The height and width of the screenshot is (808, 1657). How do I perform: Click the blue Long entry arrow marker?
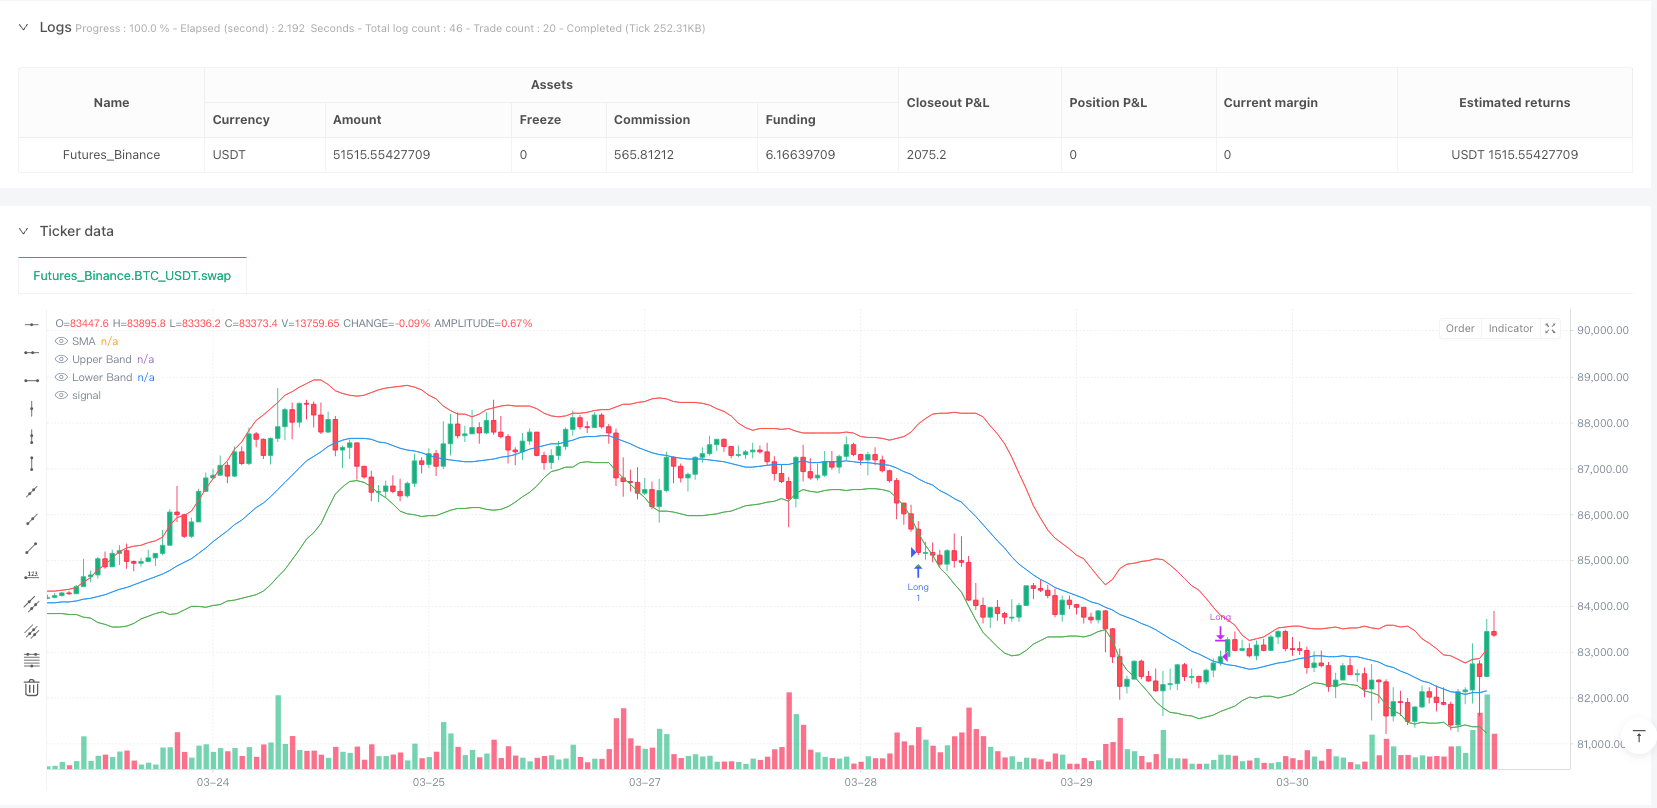point(918,571)
